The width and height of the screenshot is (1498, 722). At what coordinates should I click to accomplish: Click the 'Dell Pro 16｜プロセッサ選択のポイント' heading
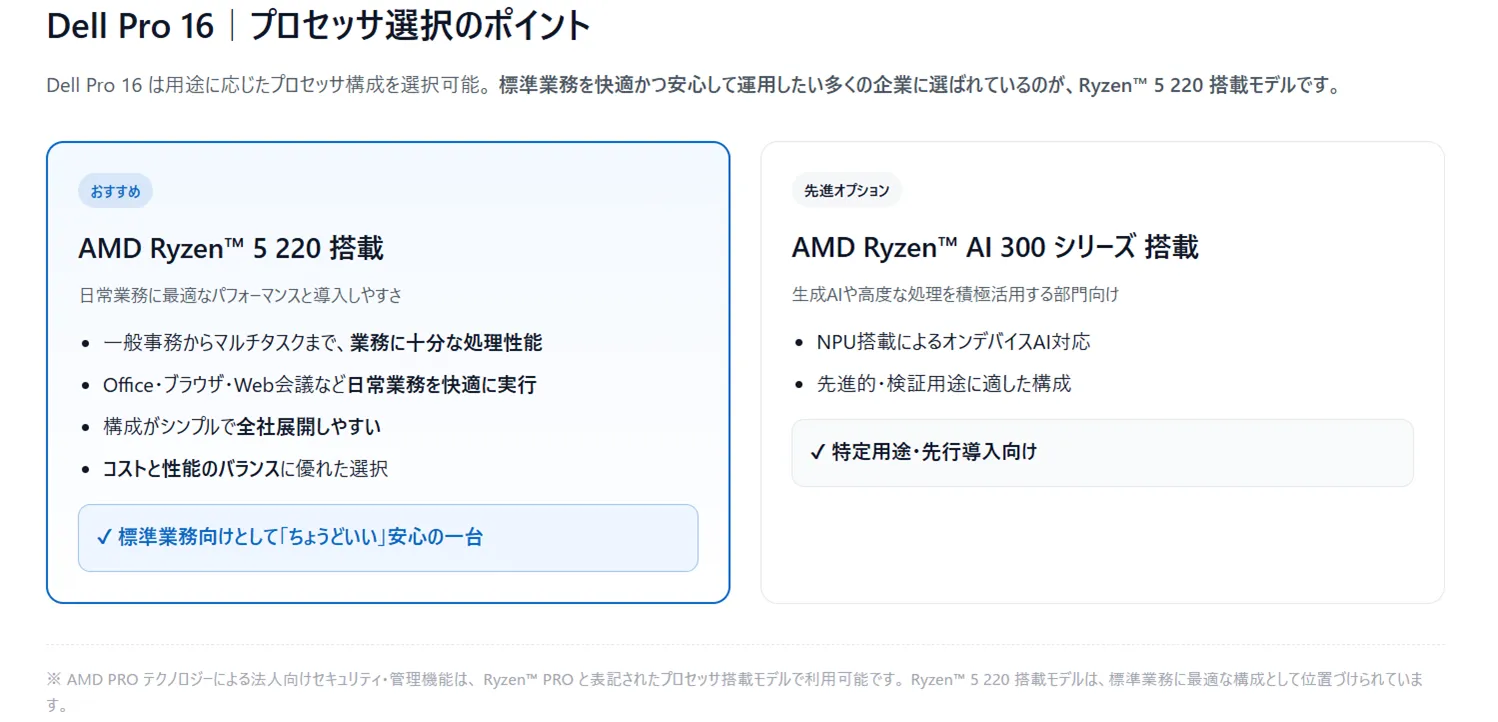tap(319, 26)
